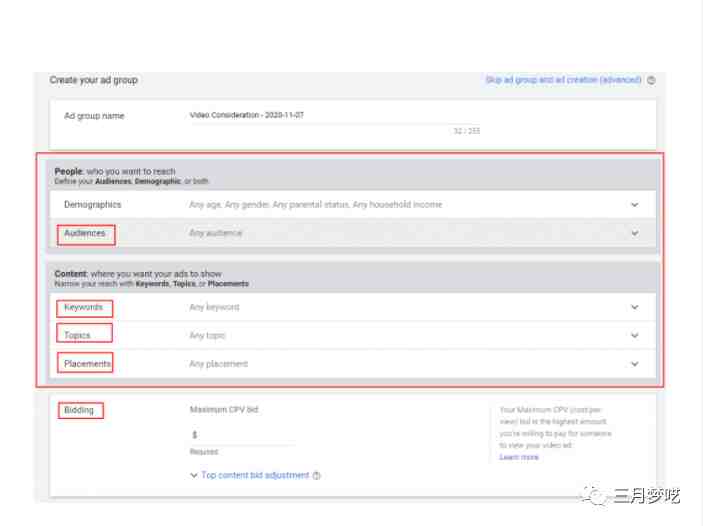Expand Top content bid adjustment chevron

pos(194,475)
